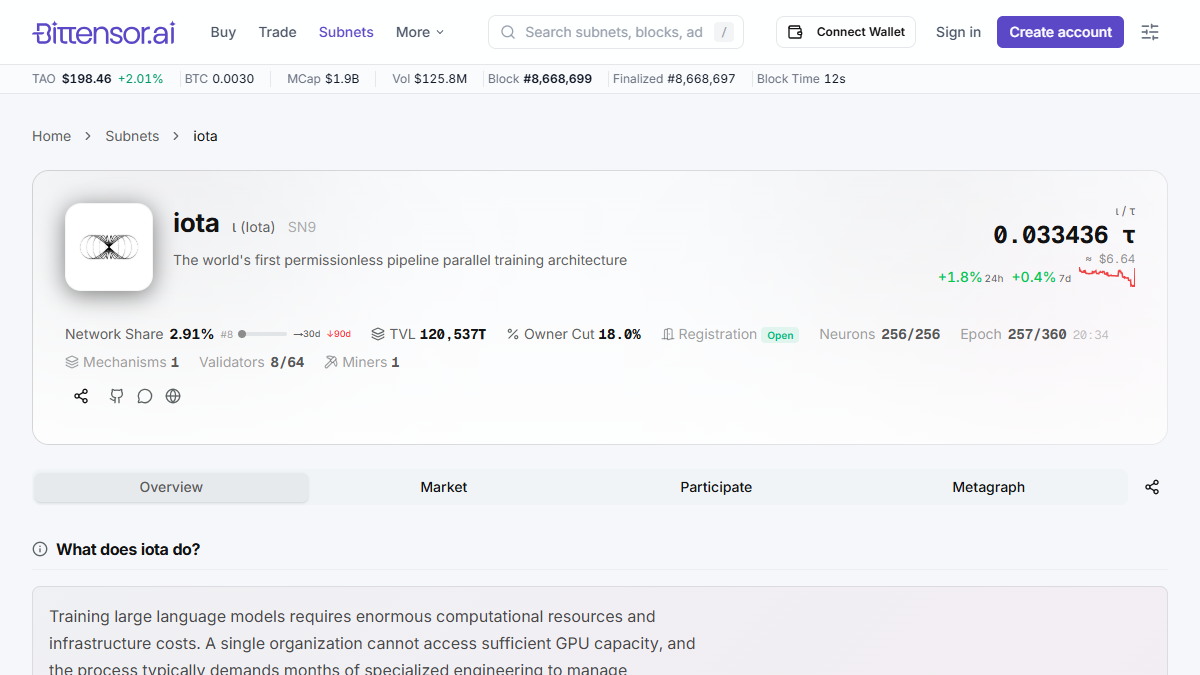
Task: Click the SN9 subnet label
Action: (302, 227)
